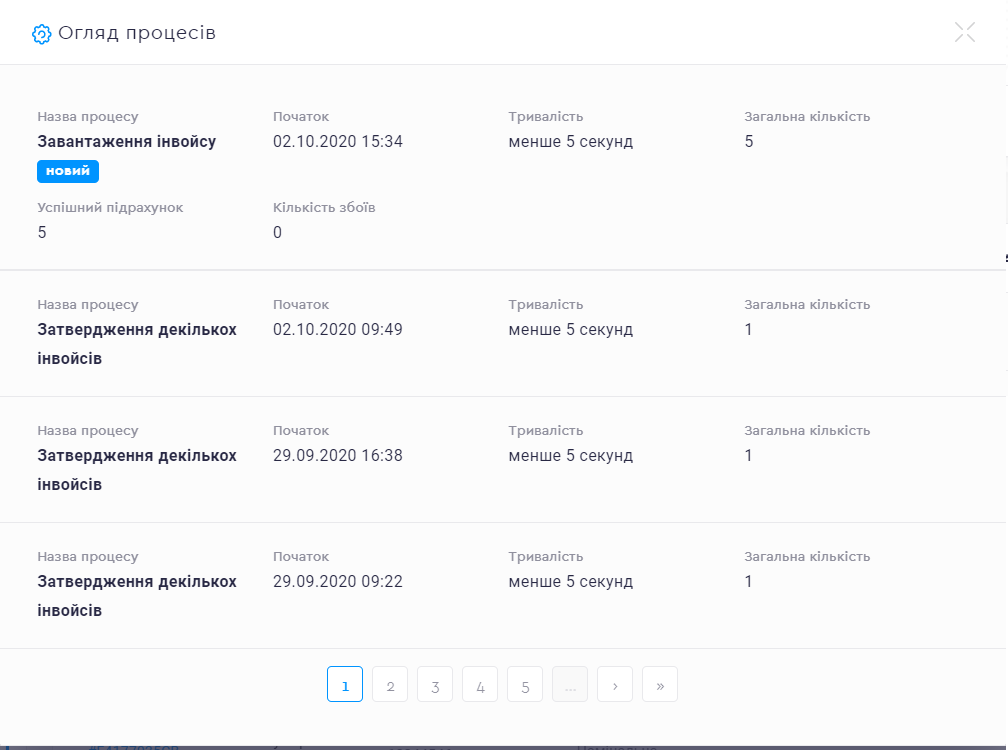Open page 2 of process list
1008x750 pixels.
point(390,685)
